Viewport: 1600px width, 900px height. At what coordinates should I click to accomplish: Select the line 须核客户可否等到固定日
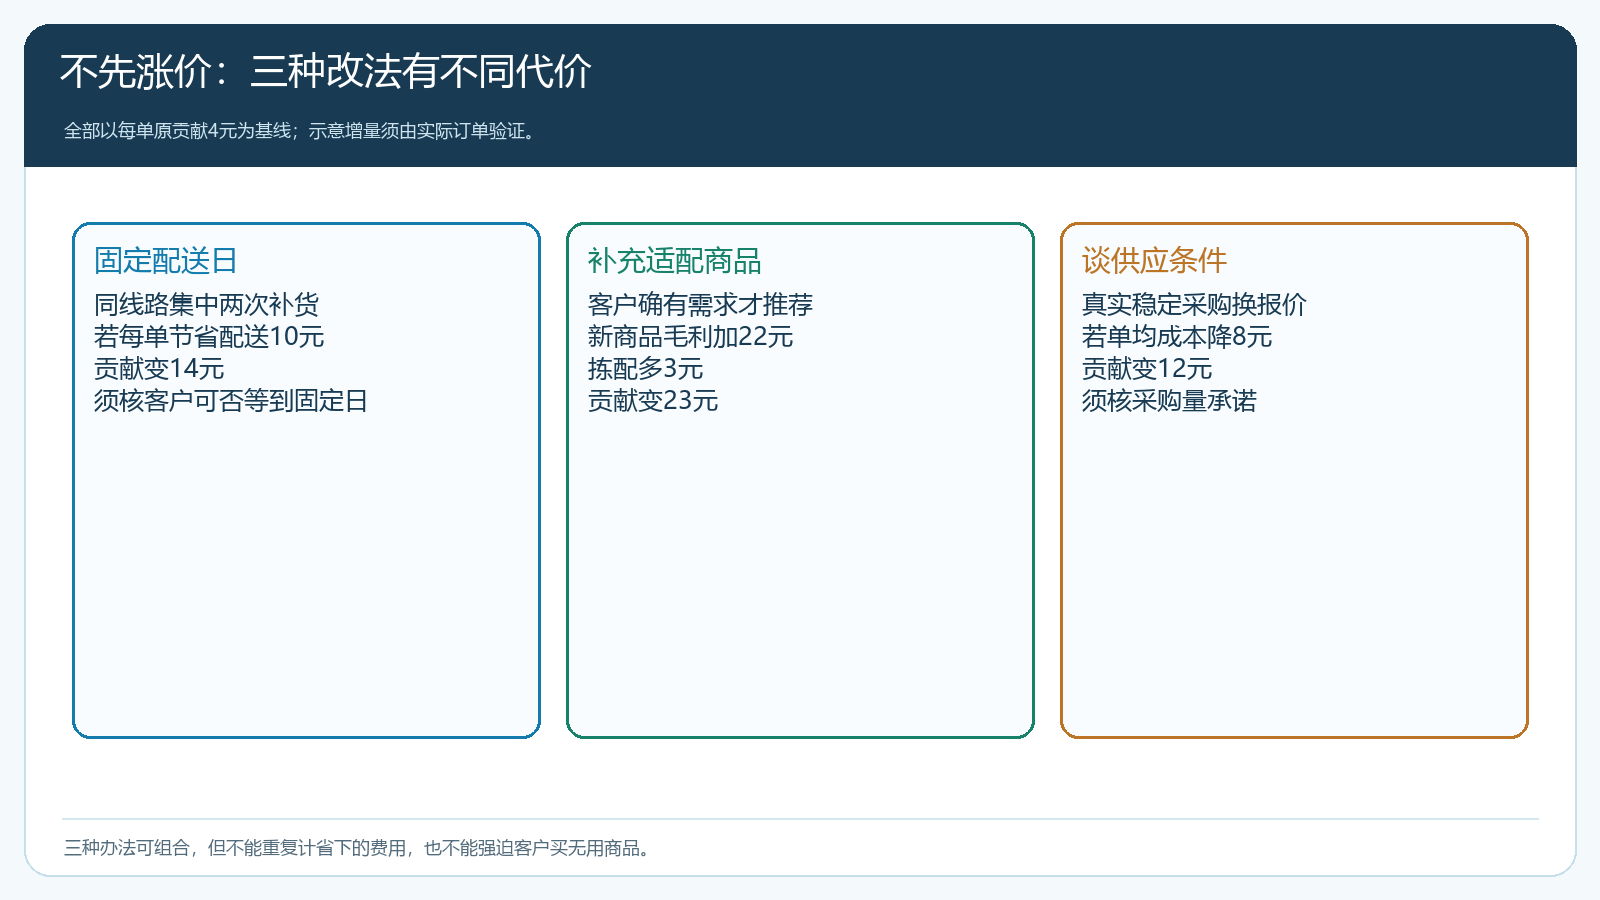[x=231, y=400]
